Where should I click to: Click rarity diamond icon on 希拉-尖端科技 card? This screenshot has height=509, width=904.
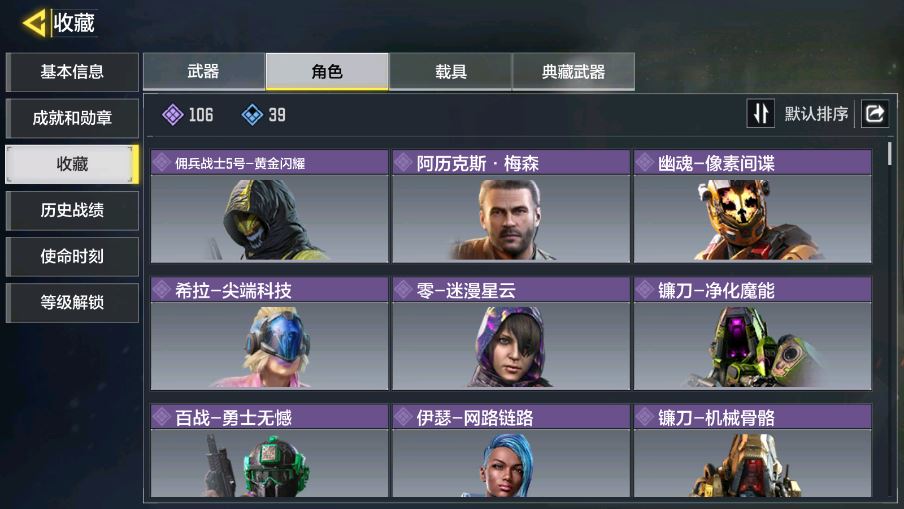point(161,290)
